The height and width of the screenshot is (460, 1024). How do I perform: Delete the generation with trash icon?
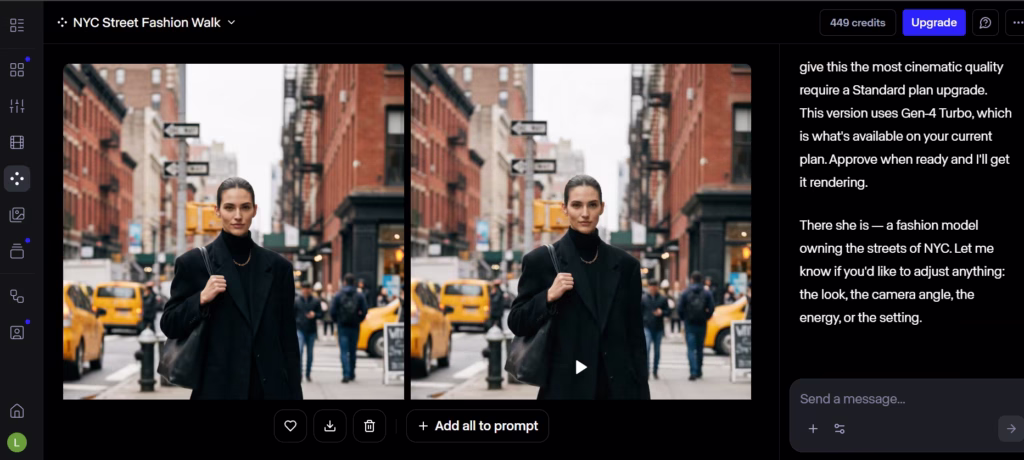pos(370,426)
